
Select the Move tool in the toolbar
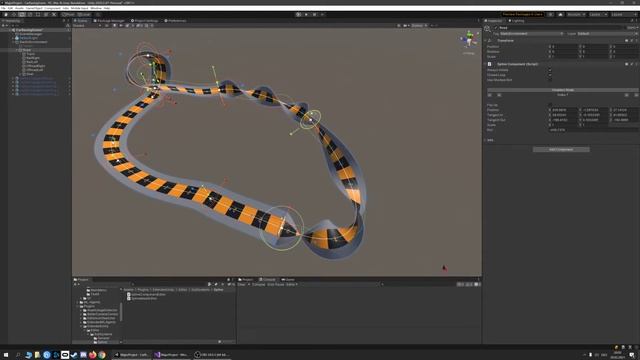click(x=14, y=14)
